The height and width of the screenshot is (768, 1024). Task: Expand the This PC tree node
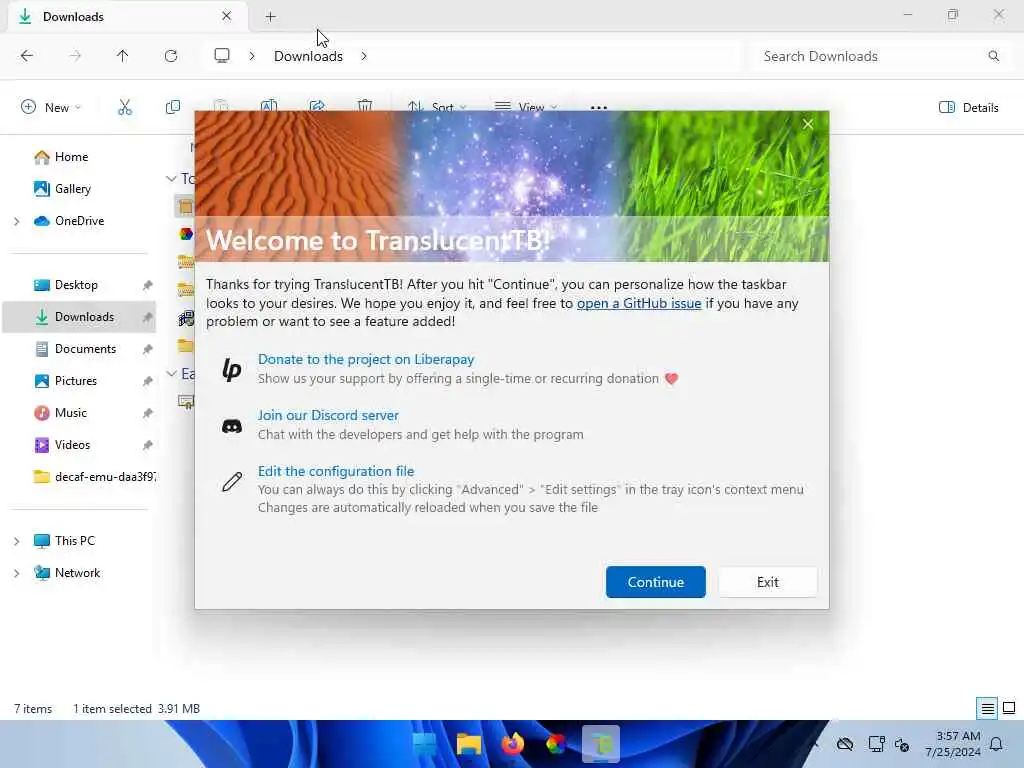coord(16,541)
